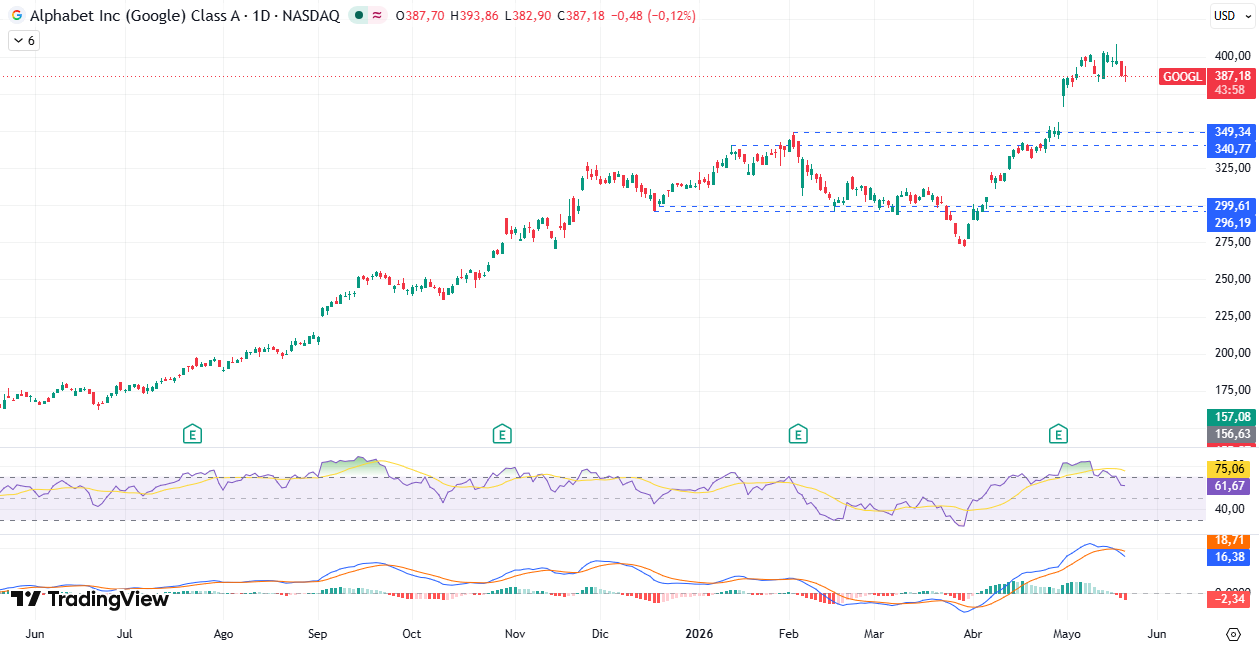Click the pink approximate-data indicator icon

377,16
